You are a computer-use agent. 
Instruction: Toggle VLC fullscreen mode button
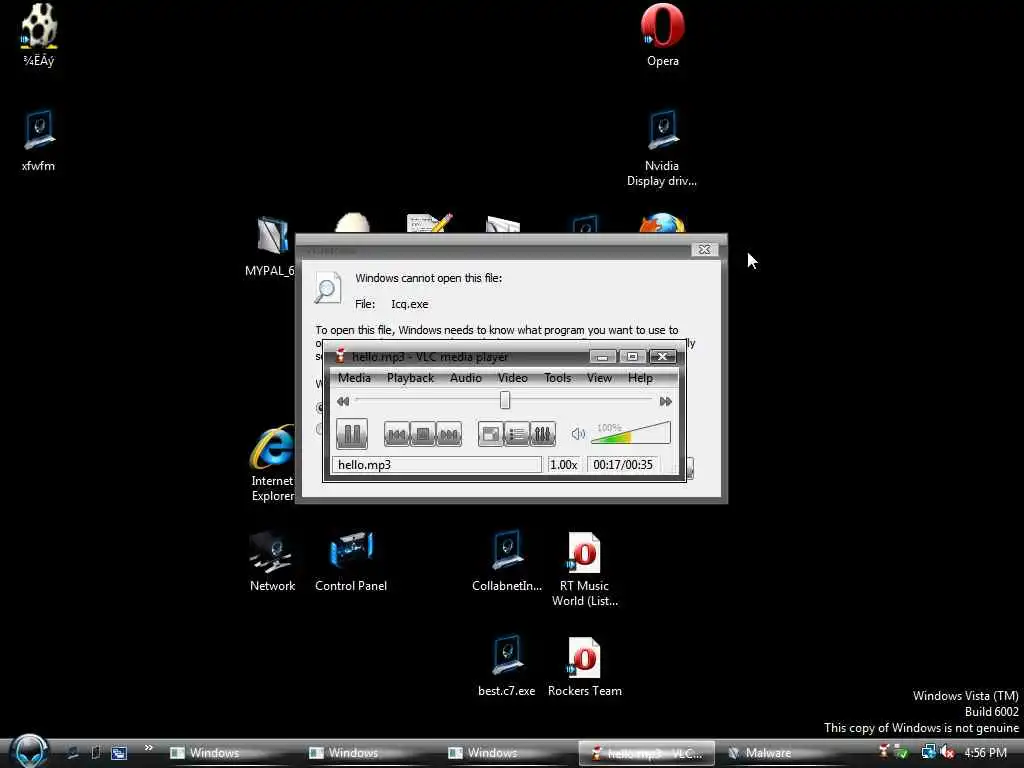click(490, 434)
